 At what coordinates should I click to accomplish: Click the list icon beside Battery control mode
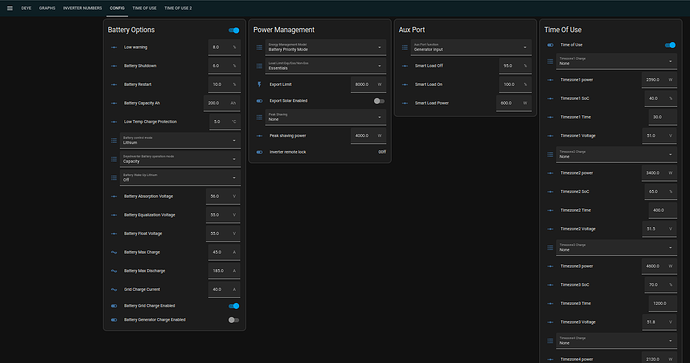click(114, 140)
